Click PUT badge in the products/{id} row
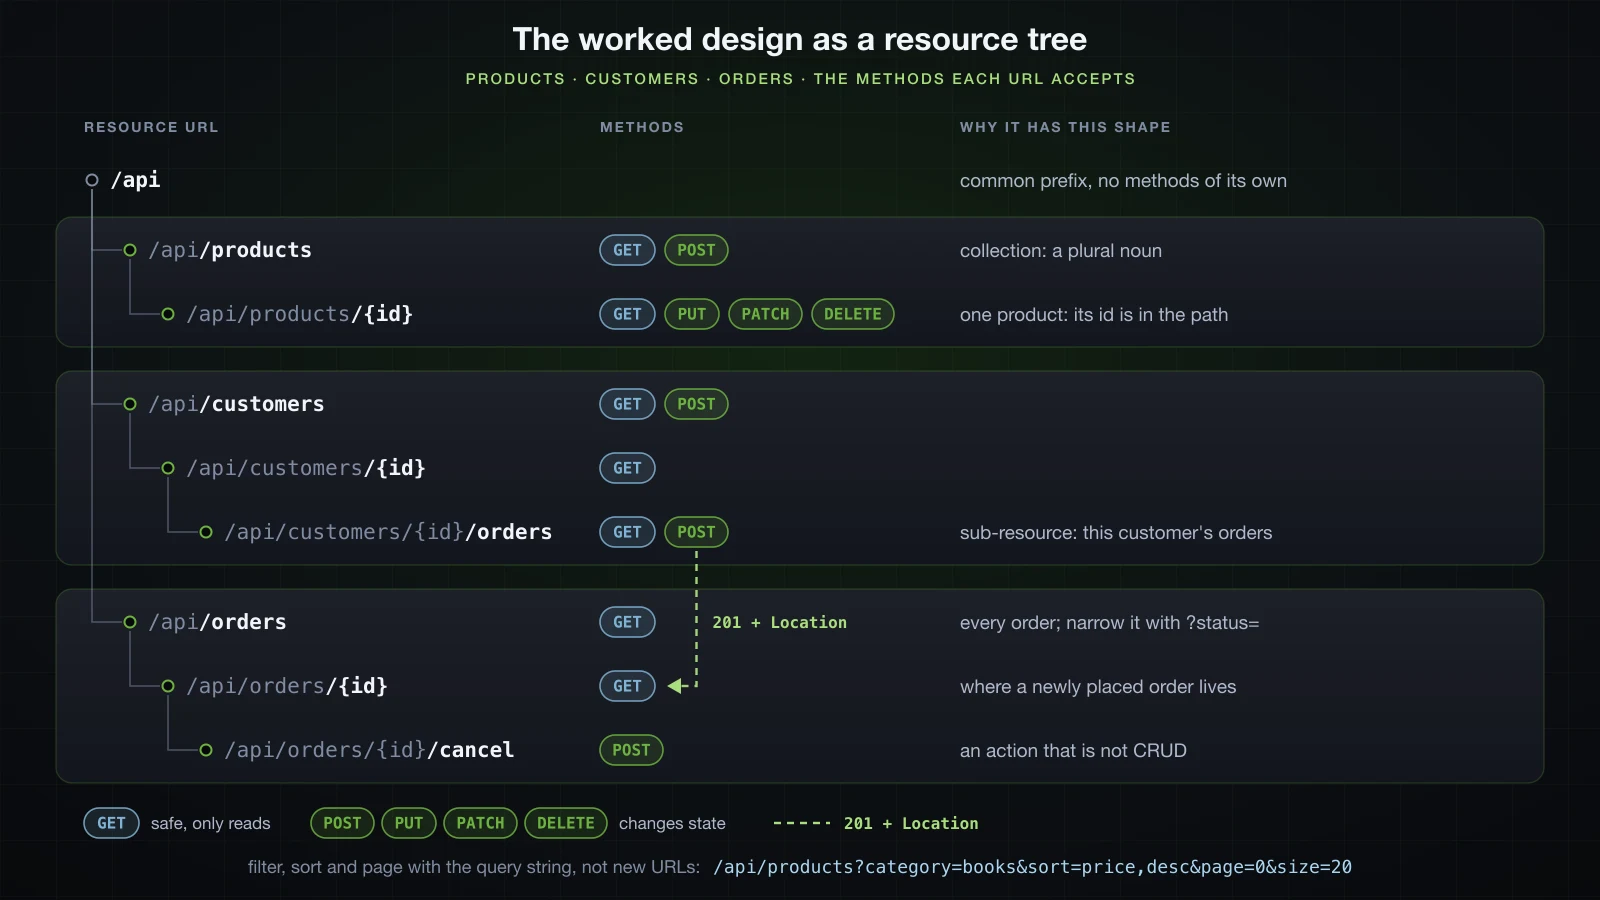The image size is (1600, 900). click(x=692, y=314)
